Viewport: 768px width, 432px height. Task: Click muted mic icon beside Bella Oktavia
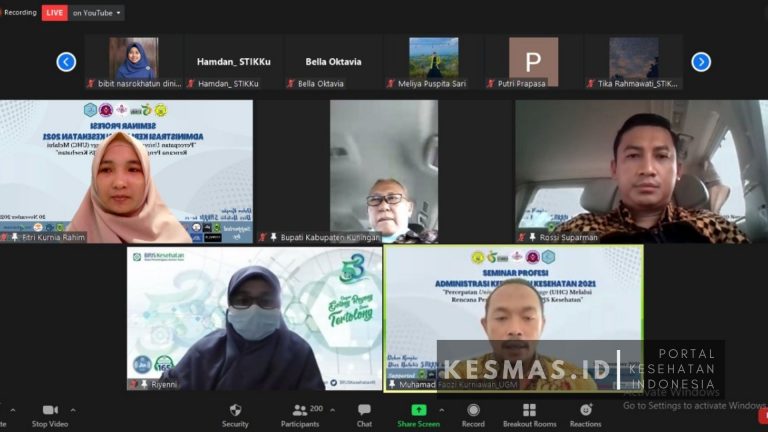290,84
